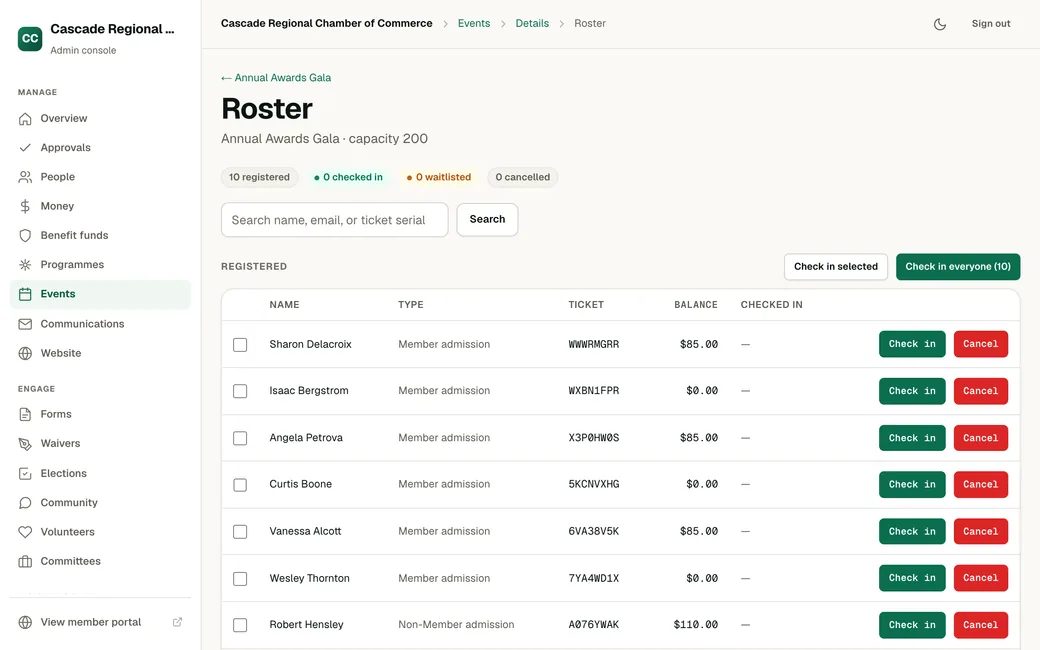This screenshot has height=650, width=1040.
Task: Click the CC organization logo
Action: [x=30, y=38]
